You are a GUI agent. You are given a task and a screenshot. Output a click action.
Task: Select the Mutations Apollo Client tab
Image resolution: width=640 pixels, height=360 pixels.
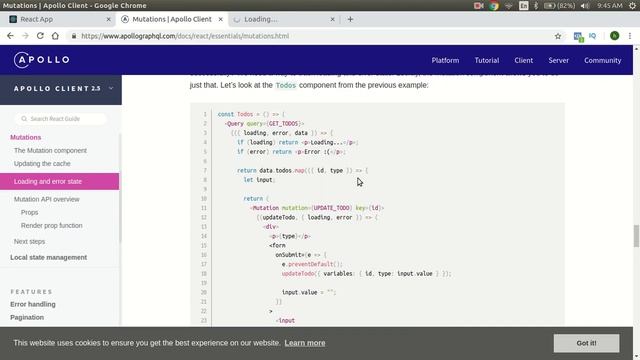point(172,19)
